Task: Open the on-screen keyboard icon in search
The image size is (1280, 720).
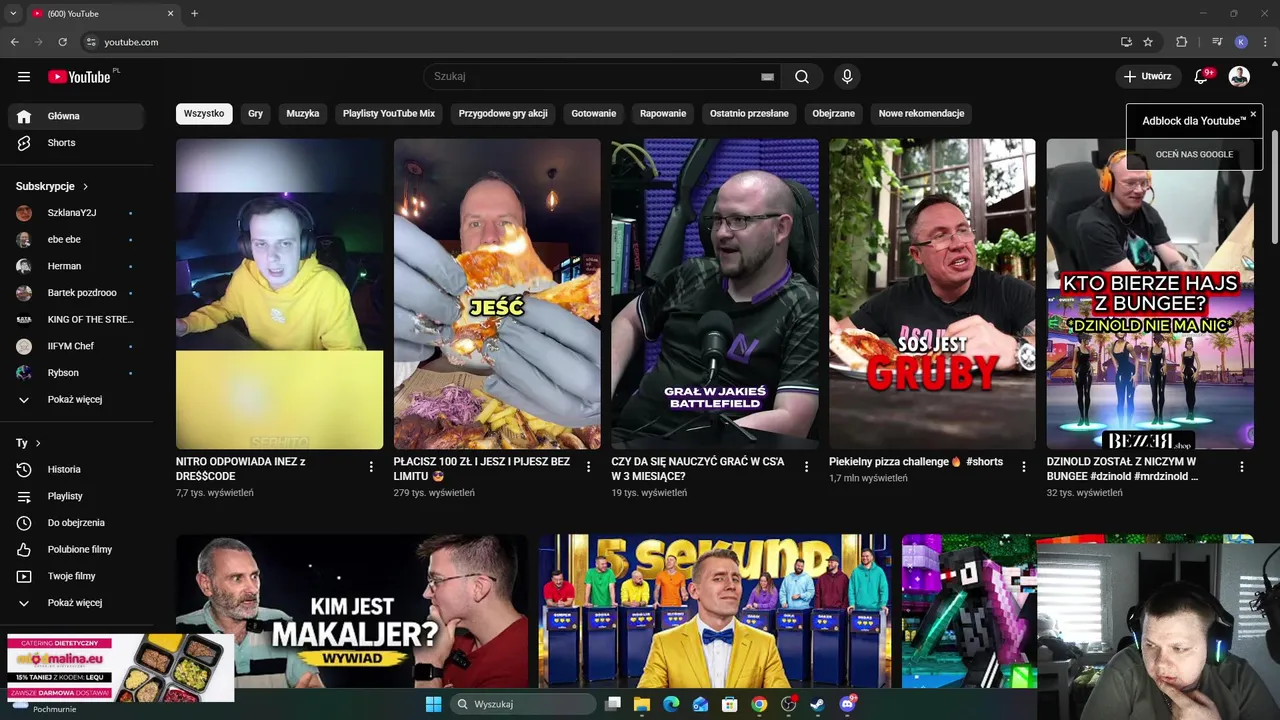Action: (x=767, y=76)
